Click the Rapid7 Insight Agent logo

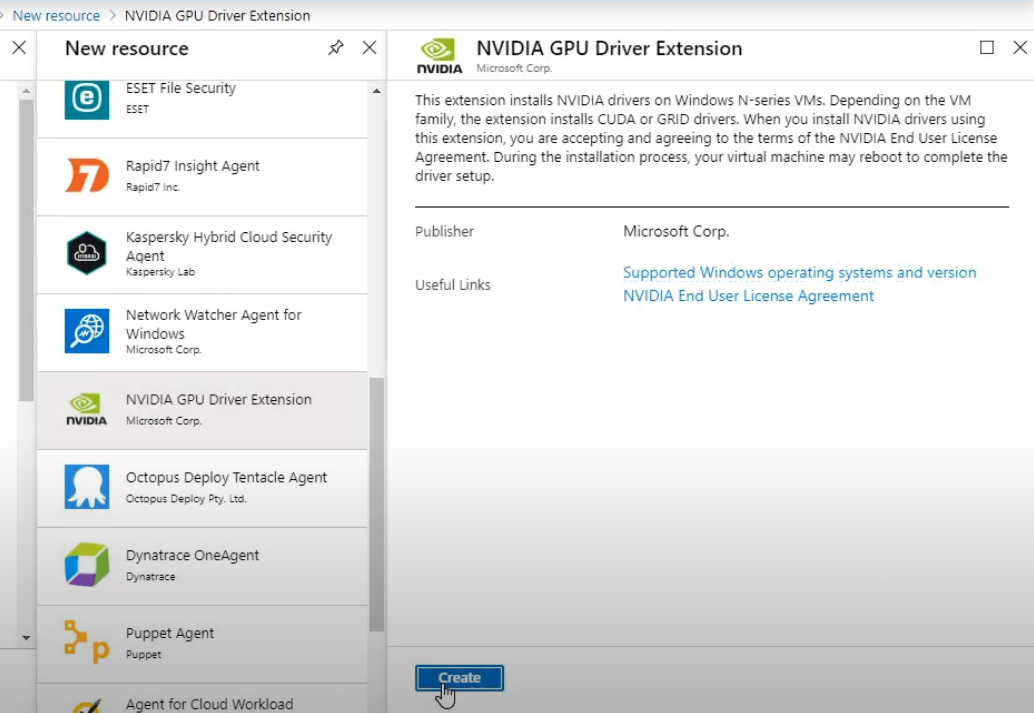[x=86, y=175]
